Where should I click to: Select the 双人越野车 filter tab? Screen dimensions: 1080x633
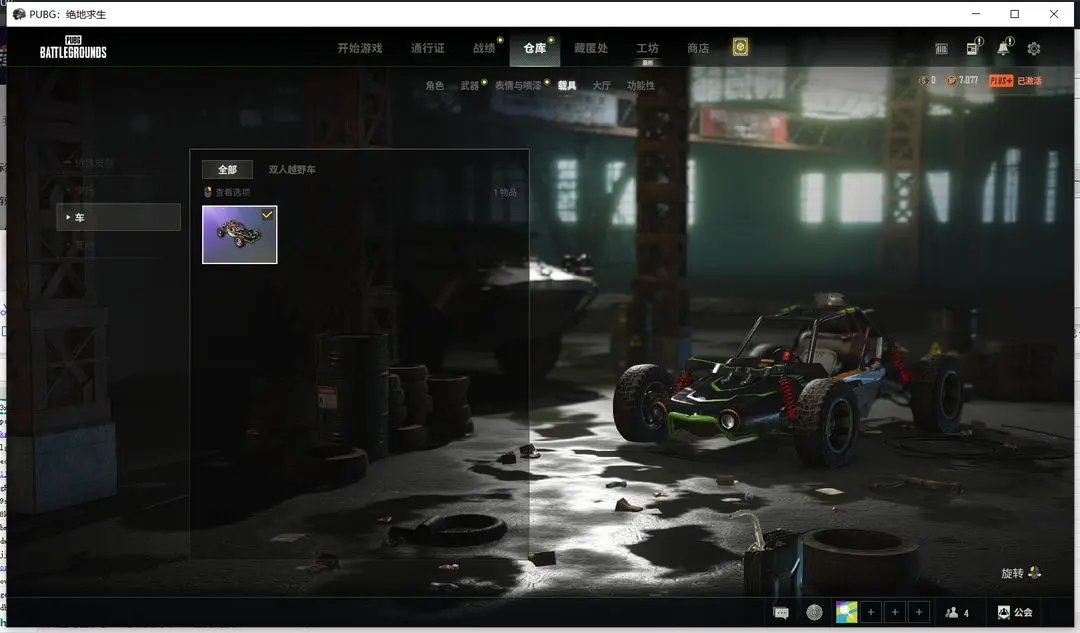(x=292, y=169)
